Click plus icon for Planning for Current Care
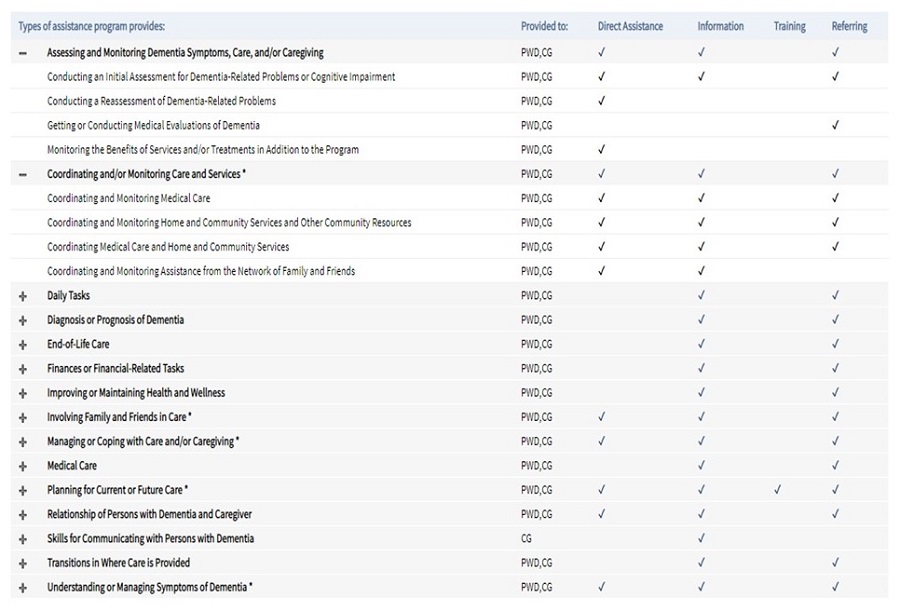 click(x=22, y=490)
